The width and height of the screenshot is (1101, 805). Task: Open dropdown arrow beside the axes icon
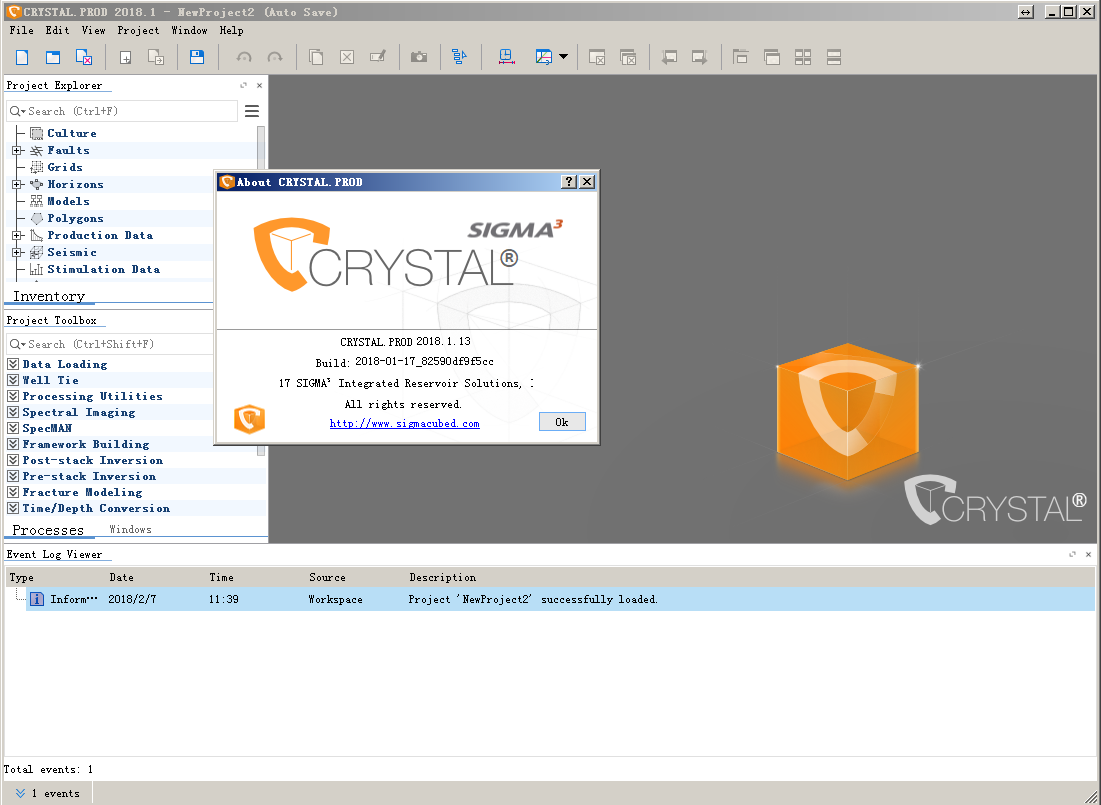[x=563, y=58]
